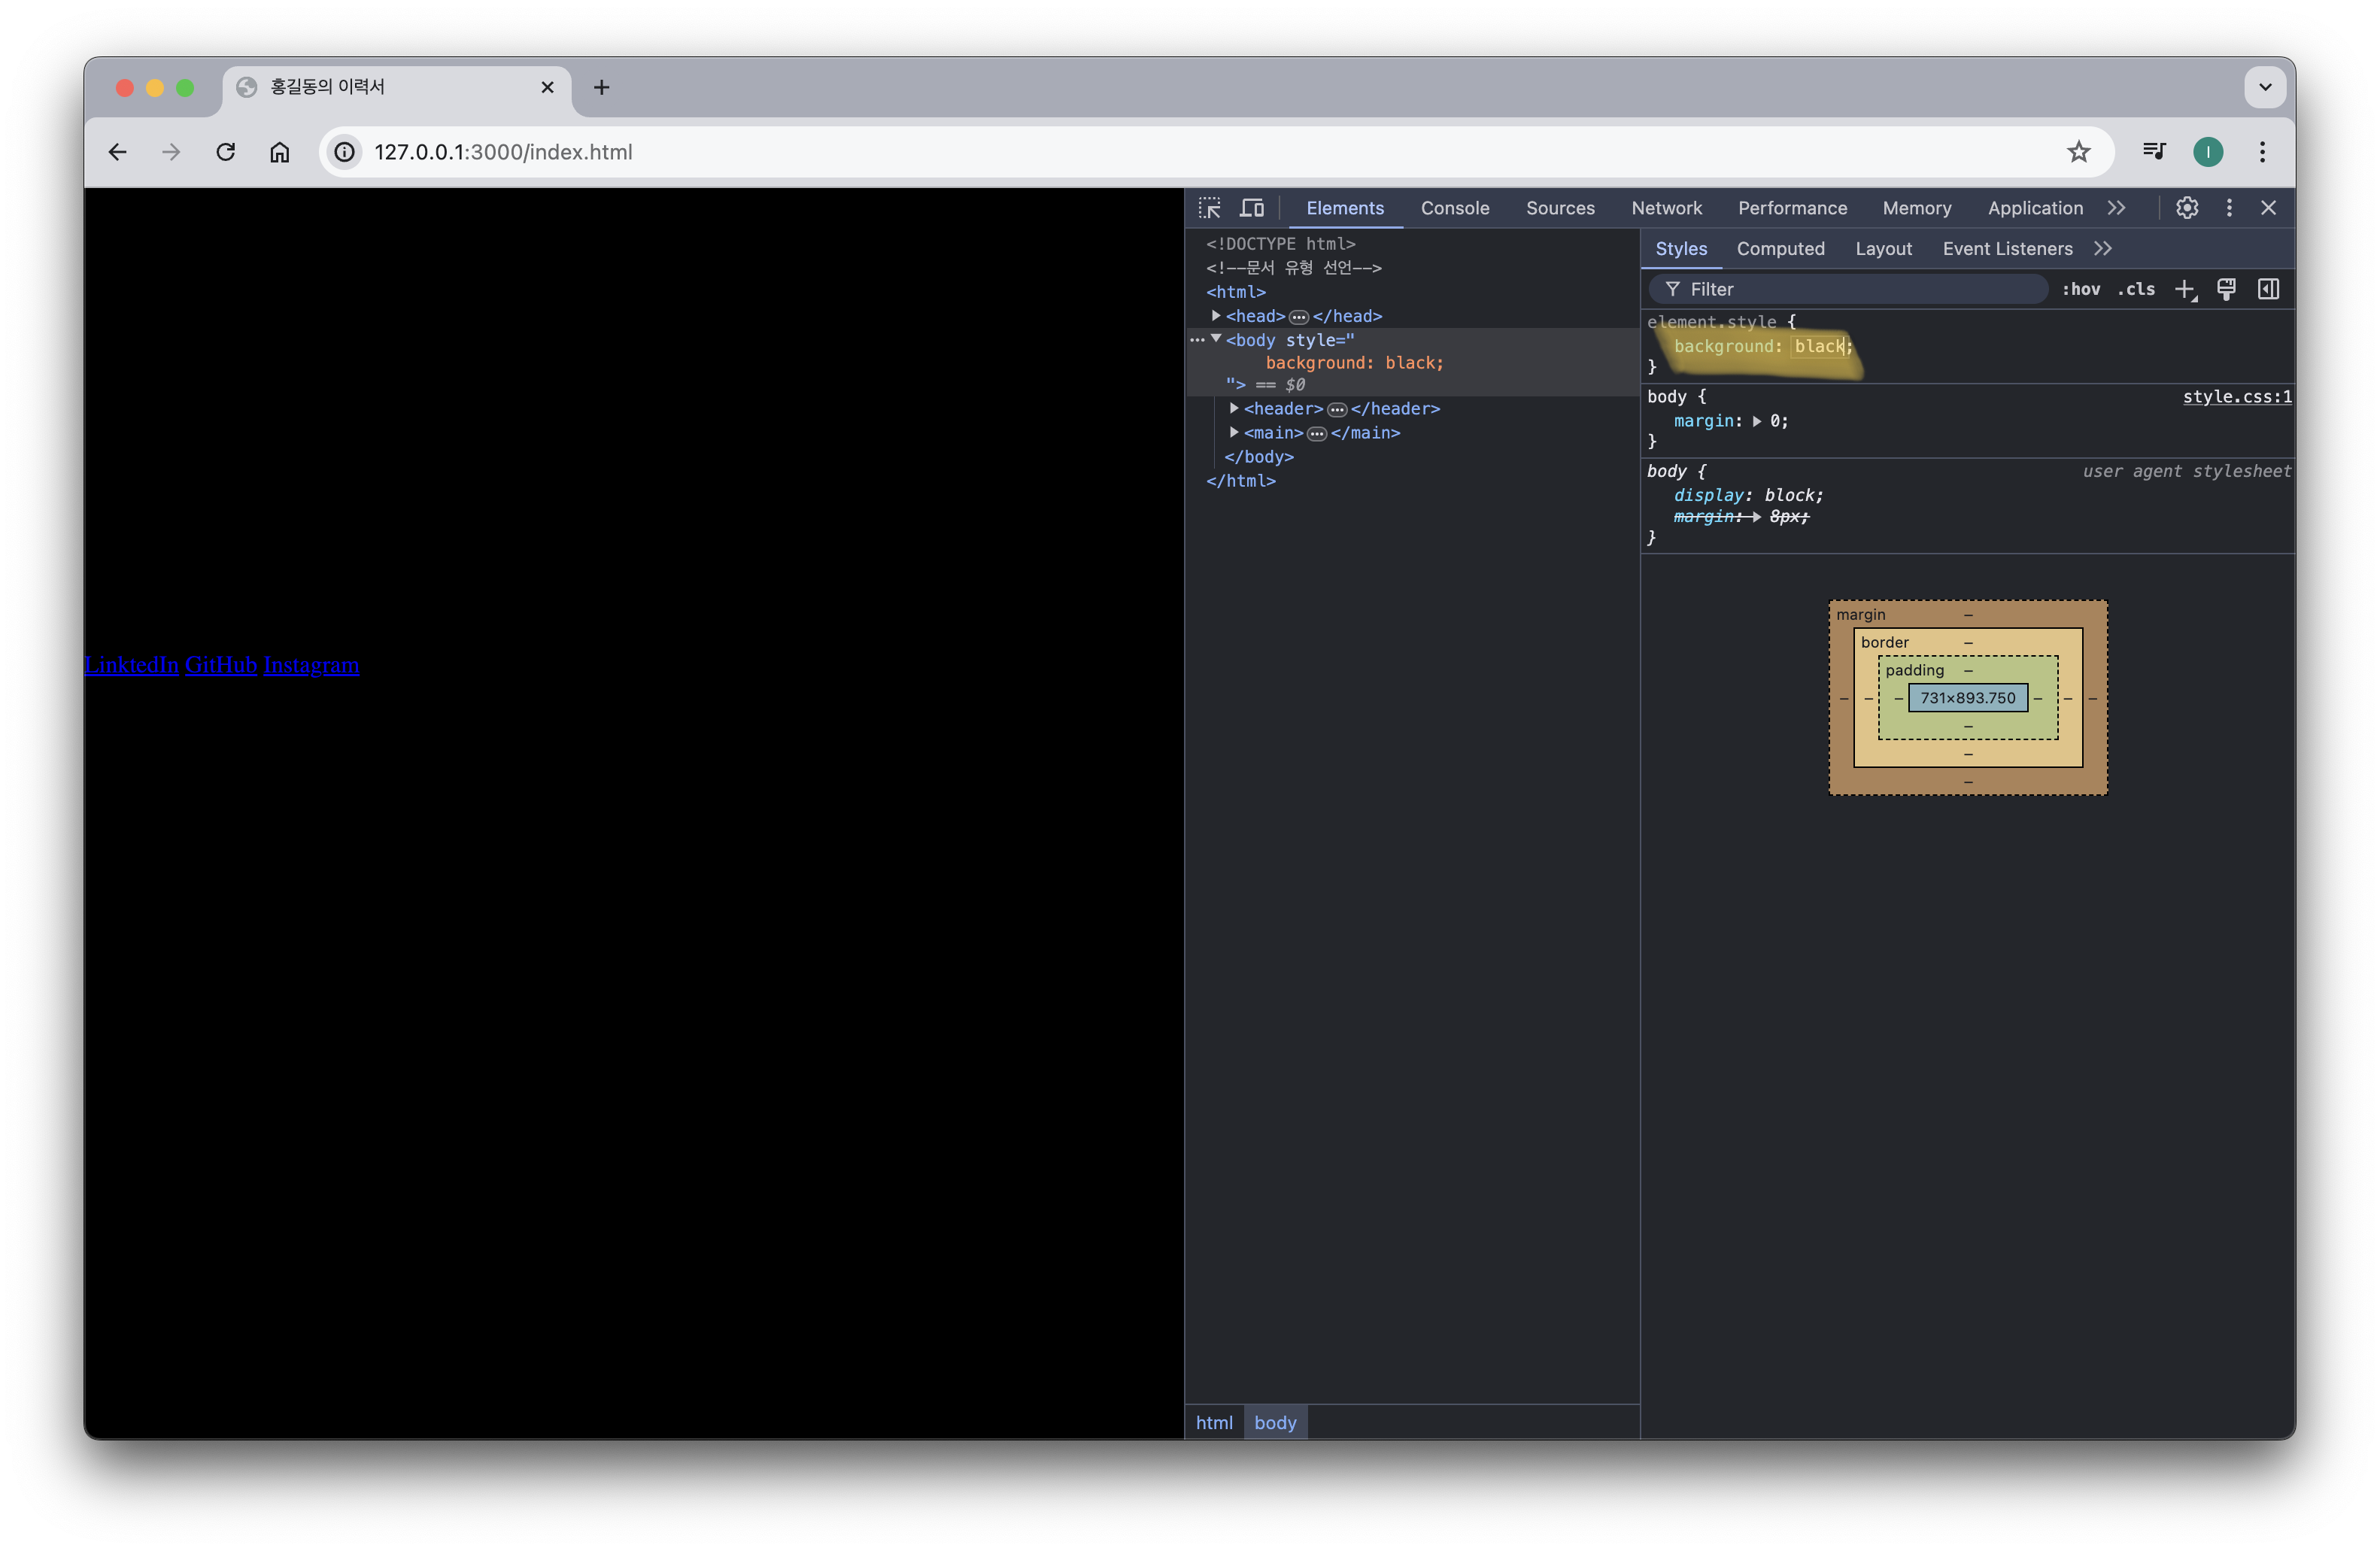The image size is (2380, 1551).
Task: Expand the margin shorthand value triangle
Action: tap(1757, 422)
